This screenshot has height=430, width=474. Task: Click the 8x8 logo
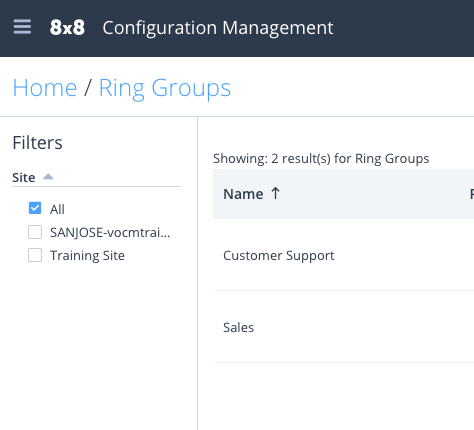[x=67, y=27]
